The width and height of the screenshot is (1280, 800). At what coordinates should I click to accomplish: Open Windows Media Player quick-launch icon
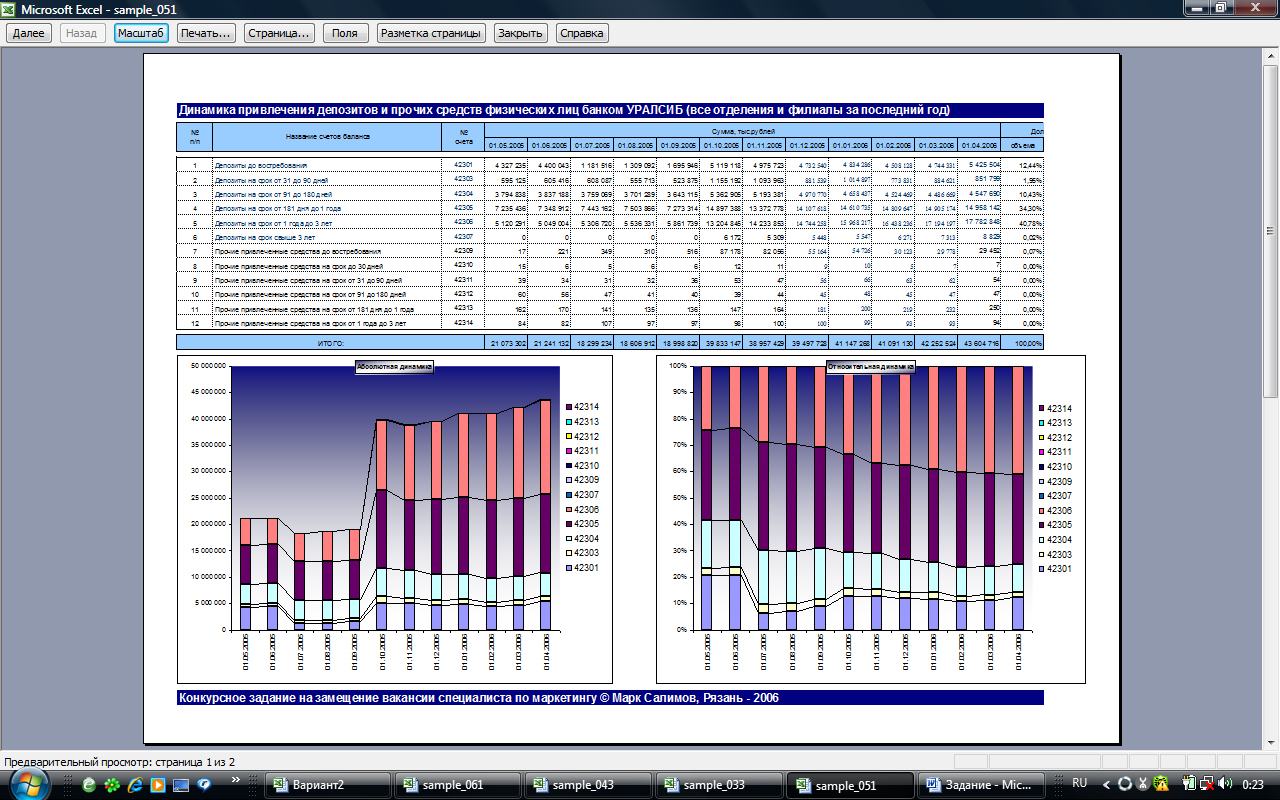pos(158,785)
